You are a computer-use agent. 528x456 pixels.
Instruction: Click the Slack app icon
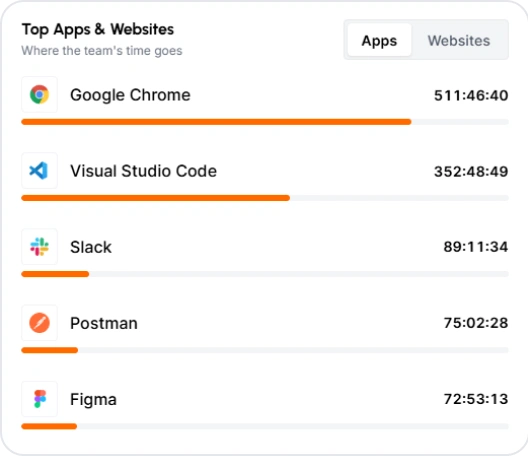(39, 247)
